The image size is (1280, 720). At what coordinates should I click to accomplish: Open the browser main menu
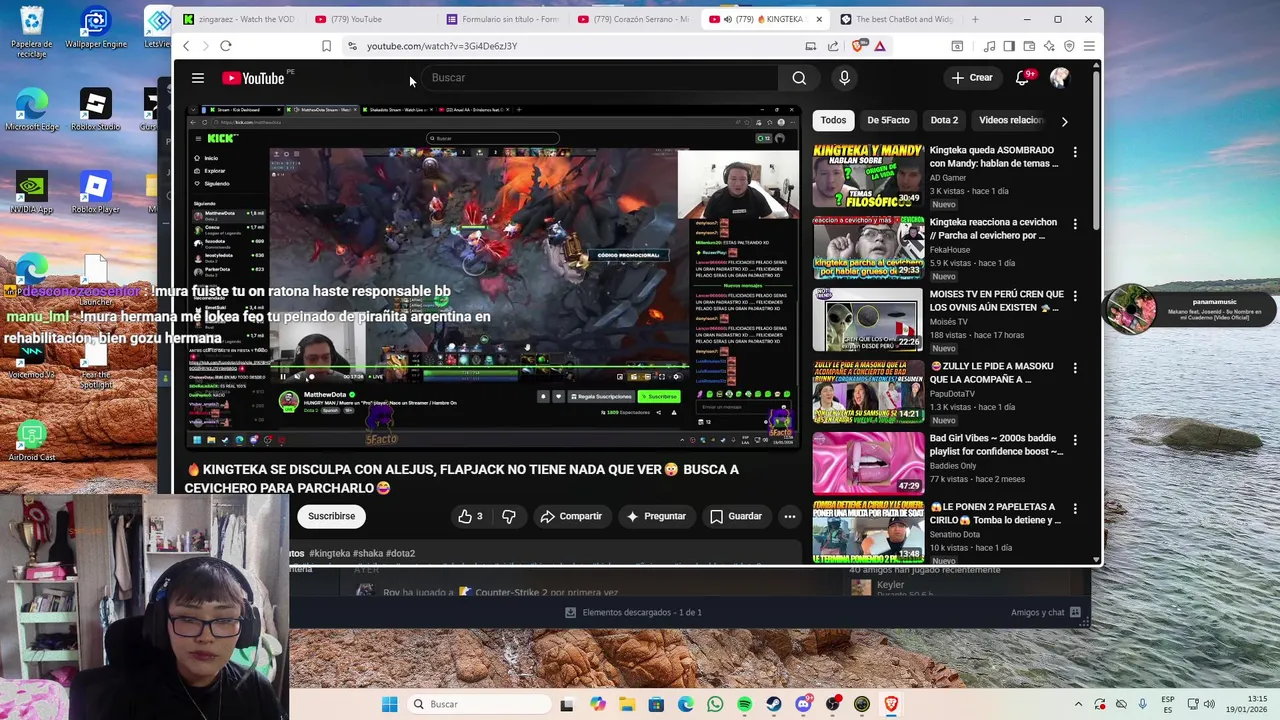pos(1089,46)
